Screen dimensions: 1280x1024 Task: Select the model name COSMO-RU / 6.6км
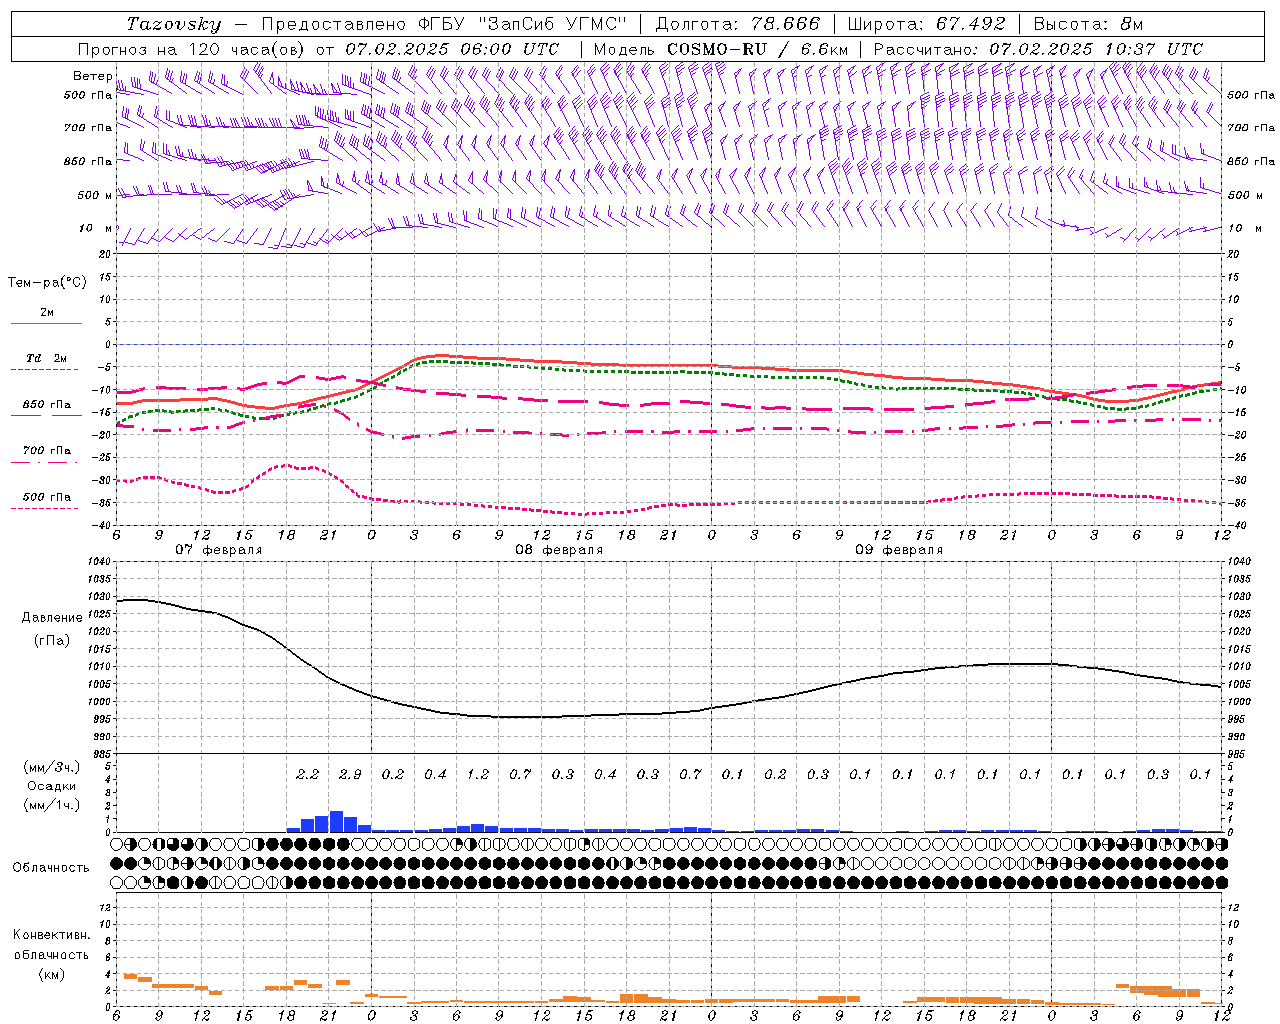click(758, 49)
